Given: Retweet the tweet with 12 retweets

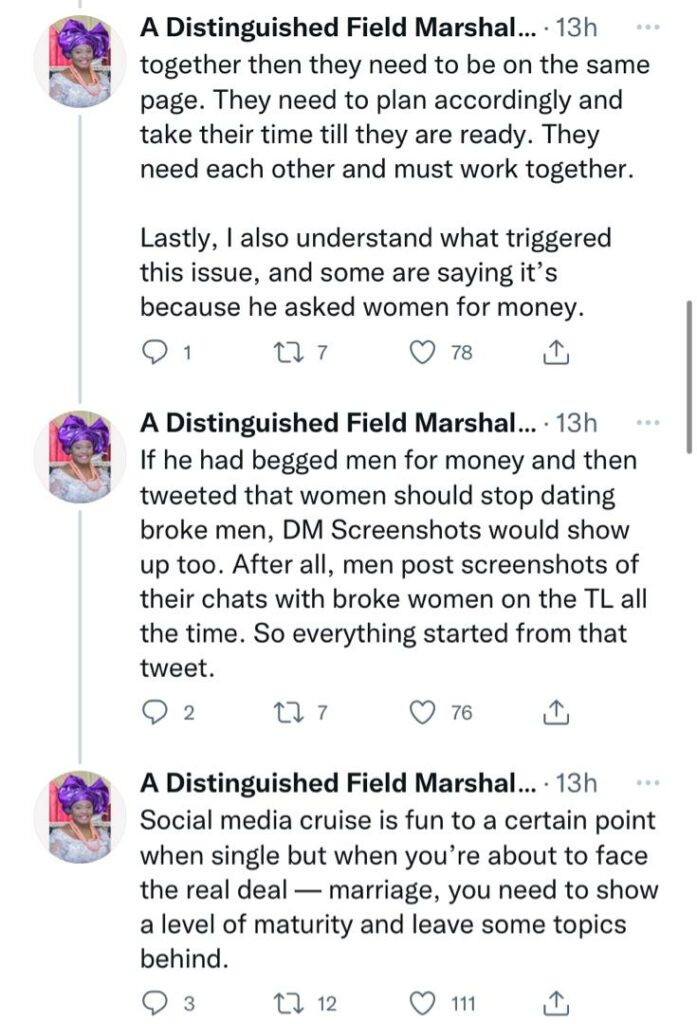Looking at the screenshot, I should click(x=287, y=1002).
